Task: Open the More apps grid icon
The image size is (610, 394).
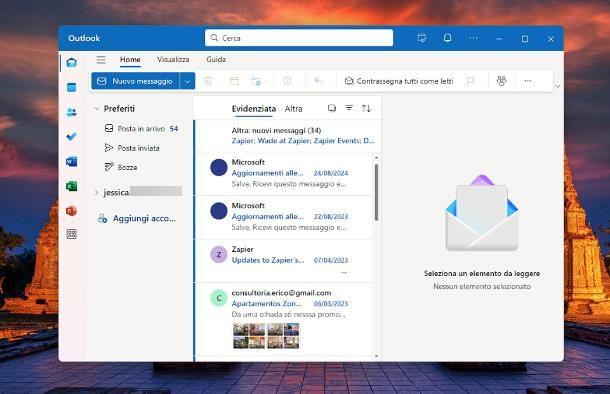Action: click(72, 234)
